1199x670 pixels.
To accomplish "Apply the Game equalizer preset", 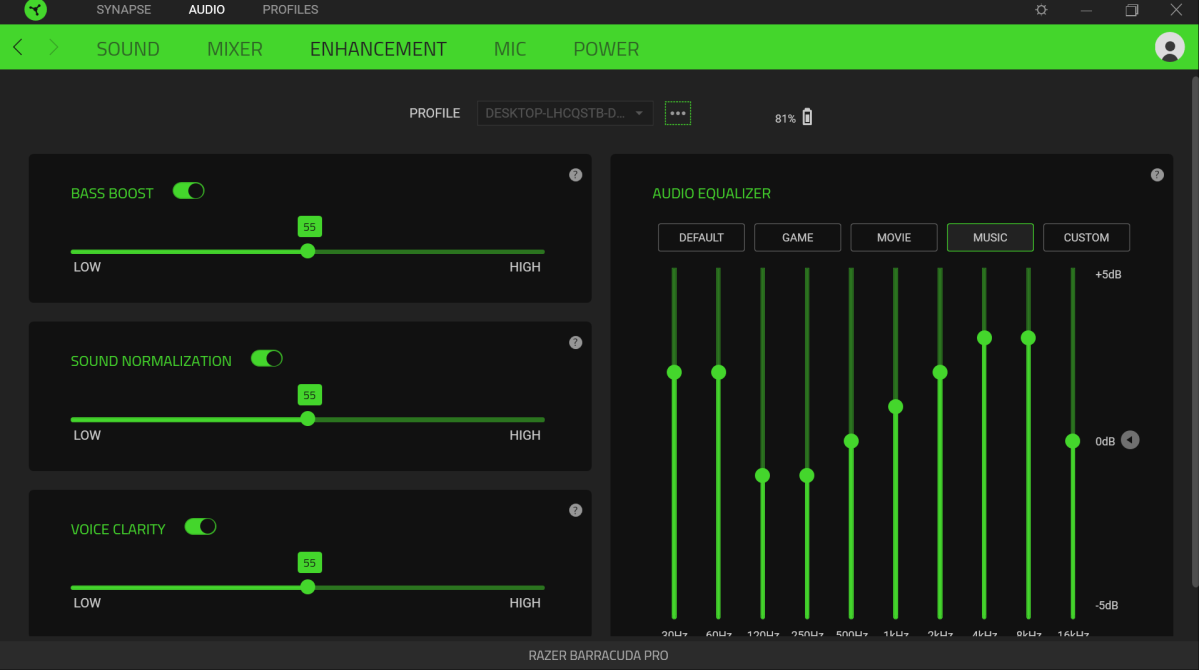I will (x=798, y=237).
